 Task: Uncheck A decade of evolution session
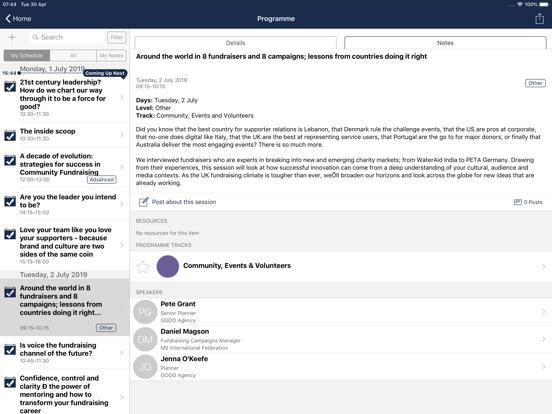[x=10, y=160]
